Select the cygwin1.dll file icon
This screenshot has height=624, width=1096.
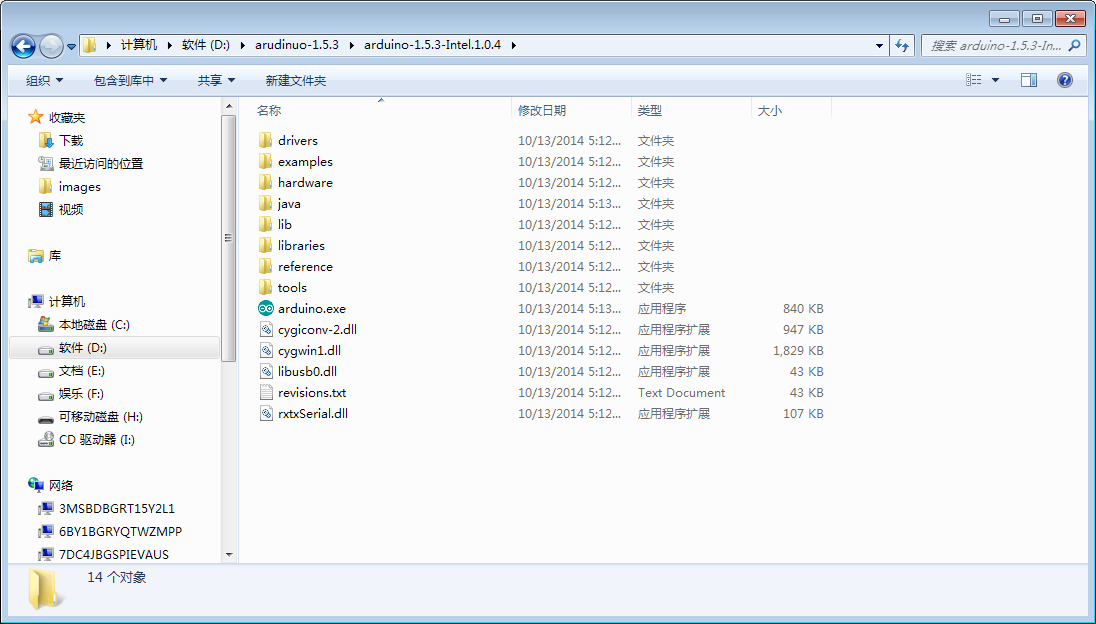(x=266, y=350)
